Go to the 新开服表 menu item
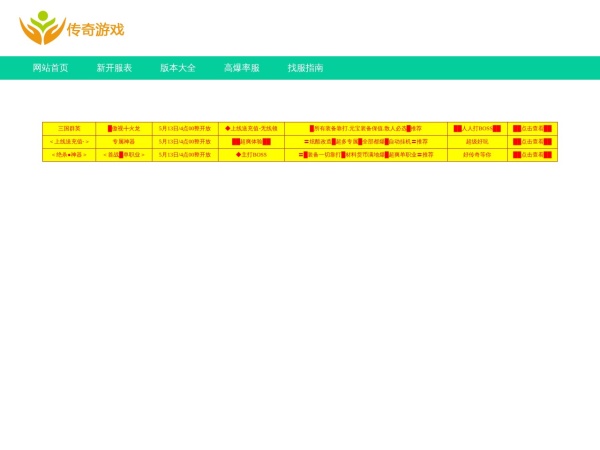 (x=114, y=68)
